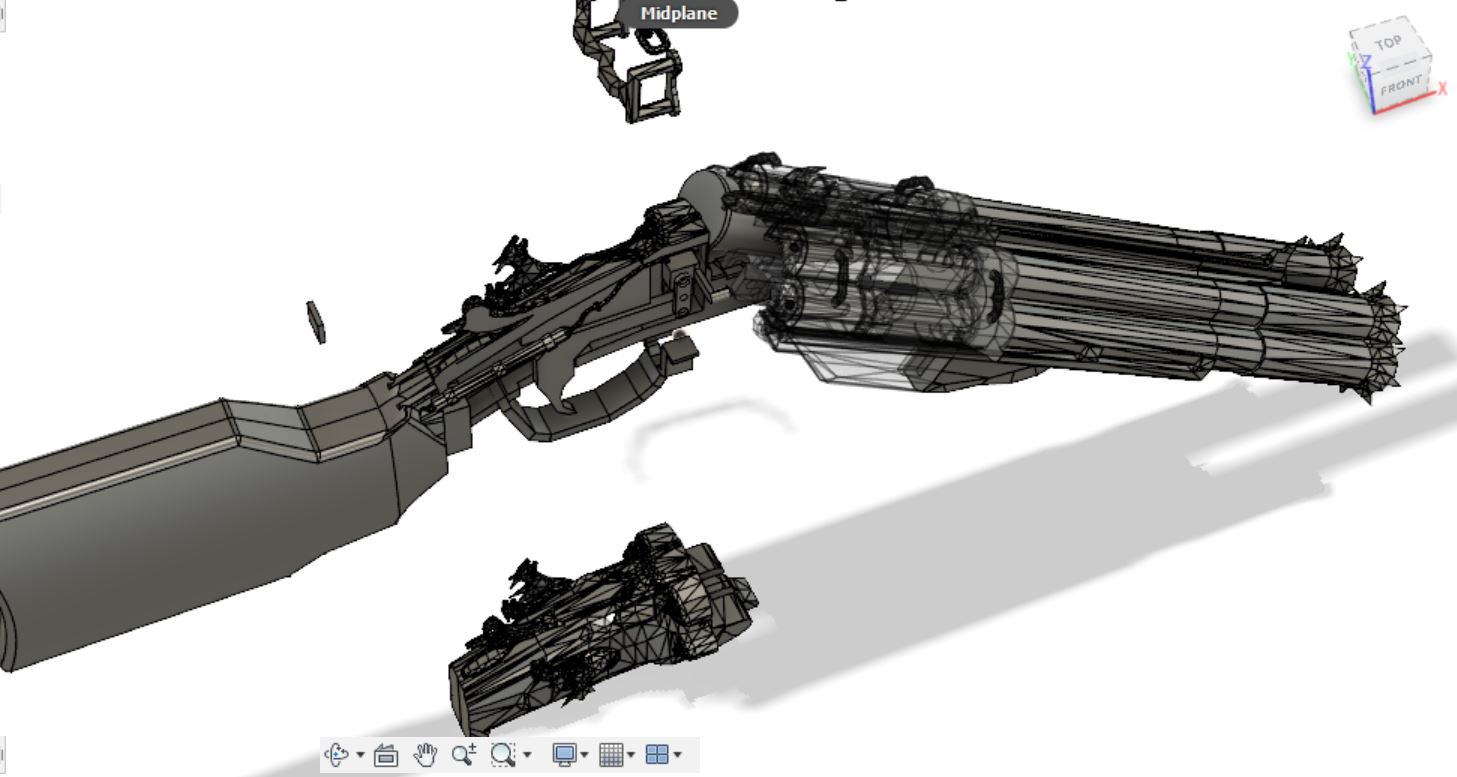Open Grid and Snaps icon
Screen dimensions: 1457x777
point(611,755)
